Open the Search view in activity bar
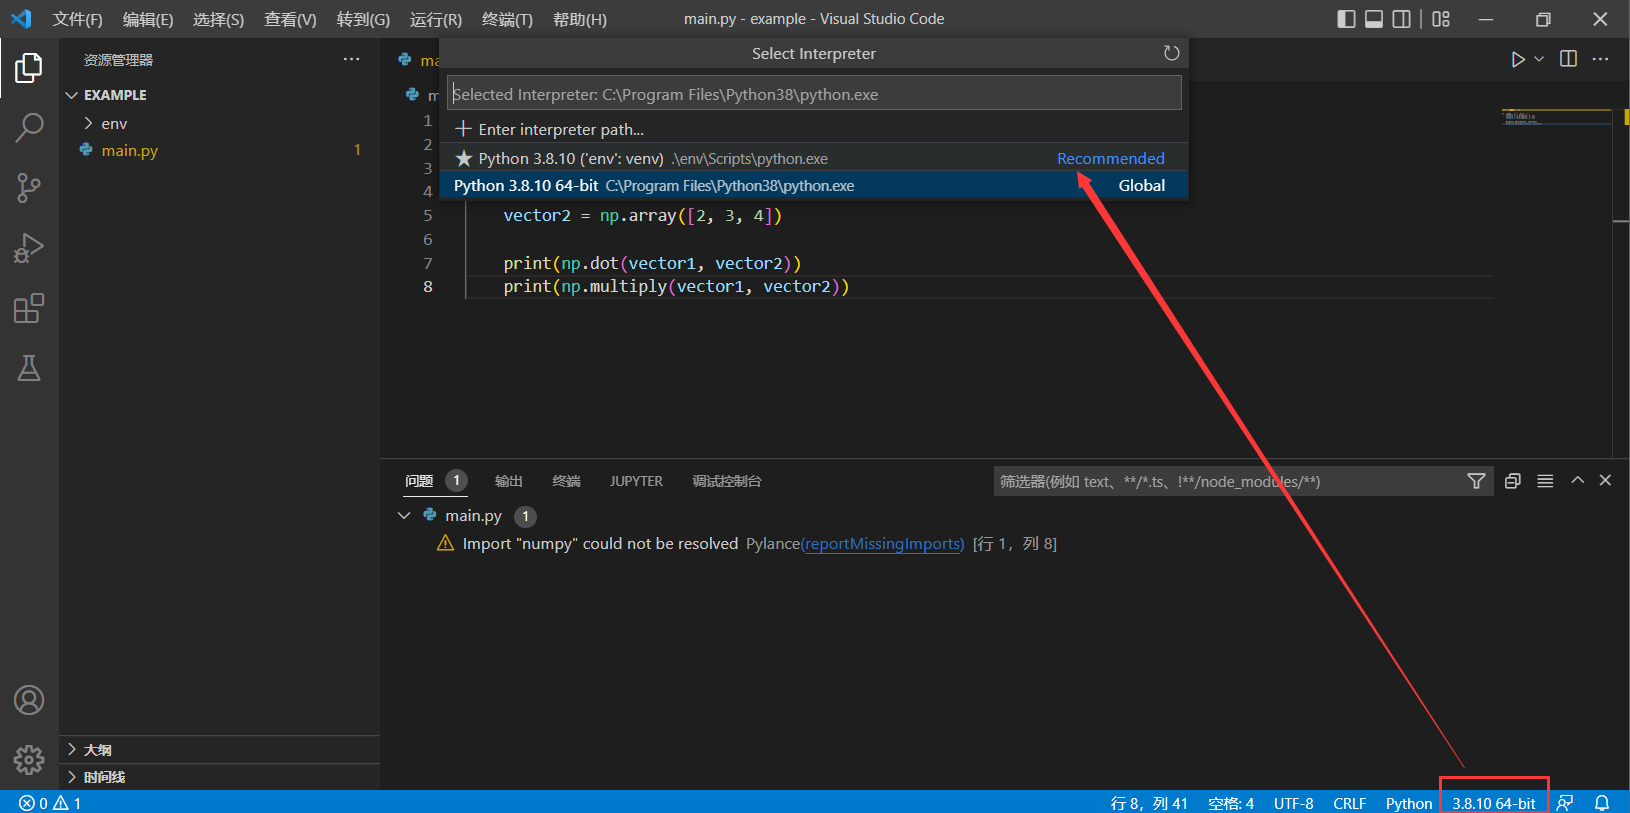 click(x=29, y=127)
